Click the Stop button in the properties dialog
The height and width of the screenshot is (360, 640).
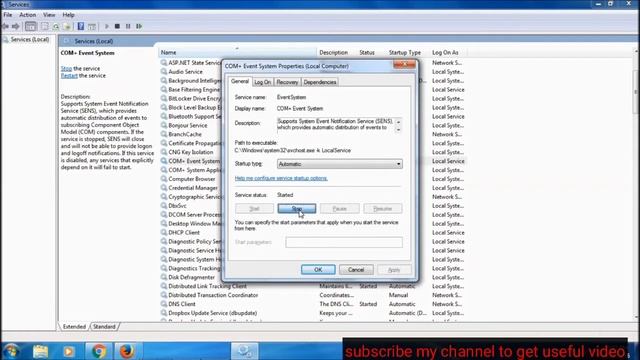click(297, 209)
